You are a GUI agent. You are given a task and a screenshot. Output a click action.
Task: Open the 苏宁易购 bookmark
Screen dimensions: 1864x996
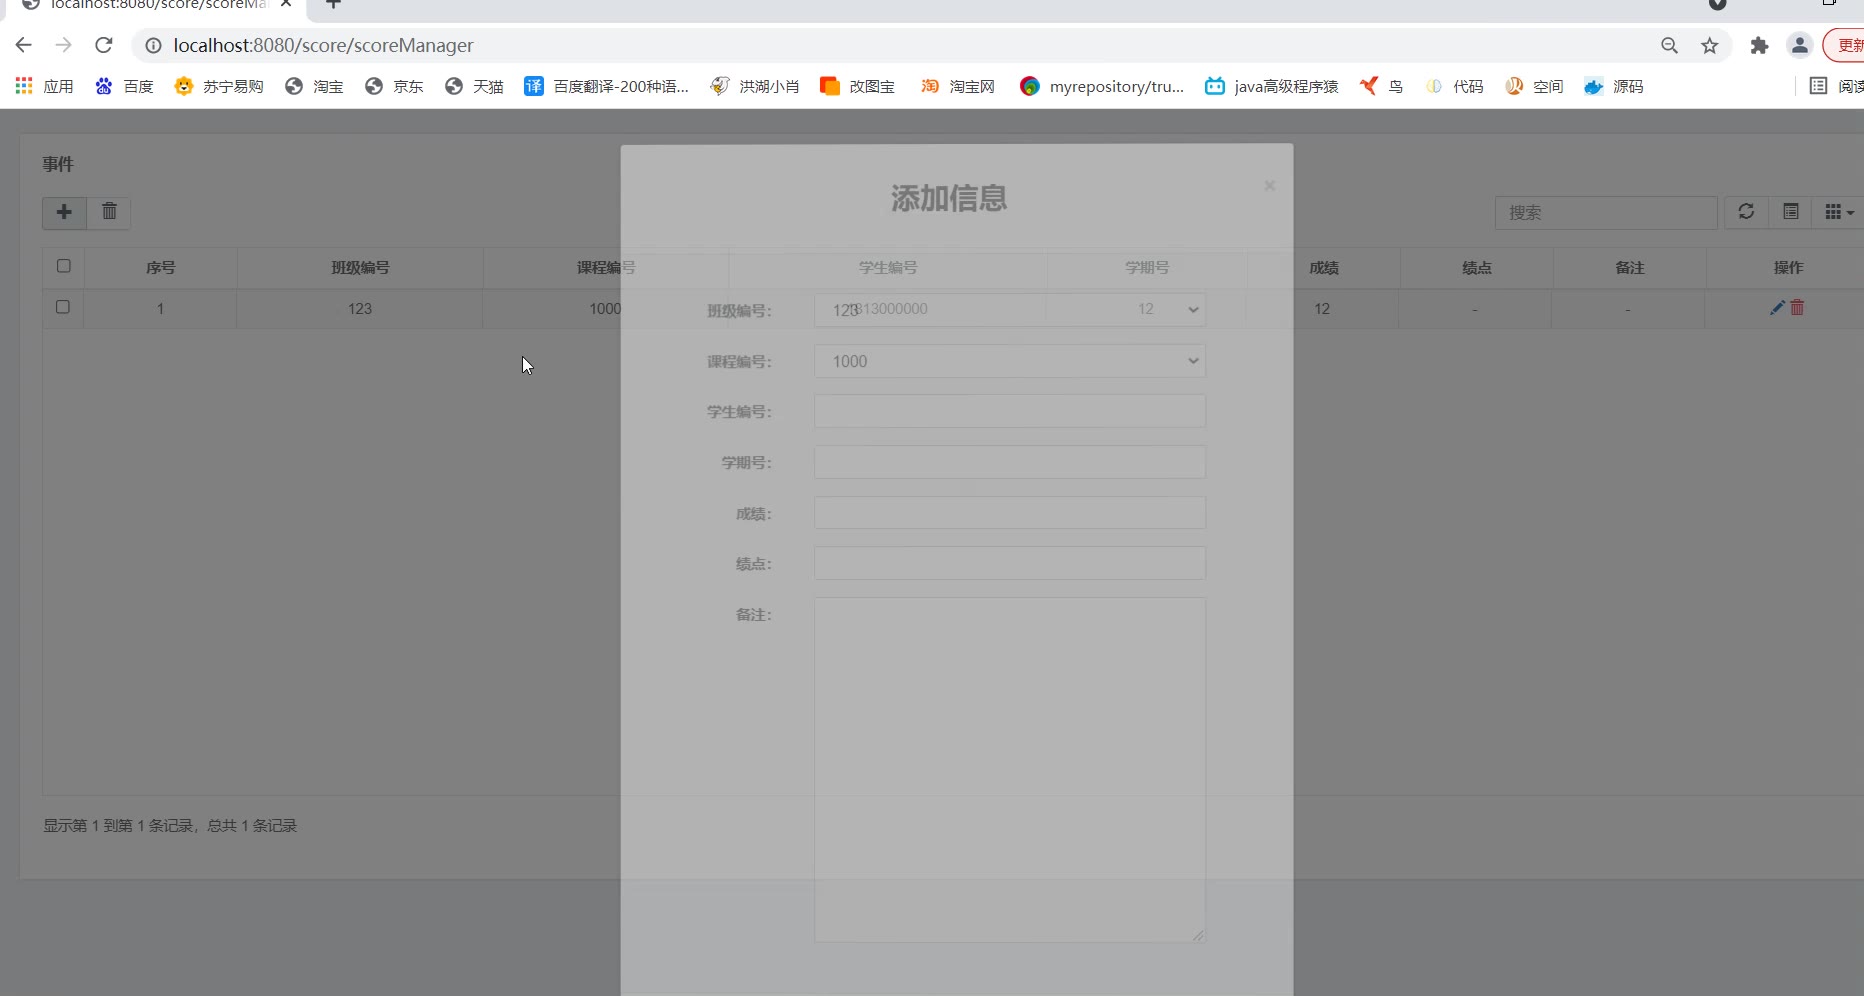click(219, 86)
